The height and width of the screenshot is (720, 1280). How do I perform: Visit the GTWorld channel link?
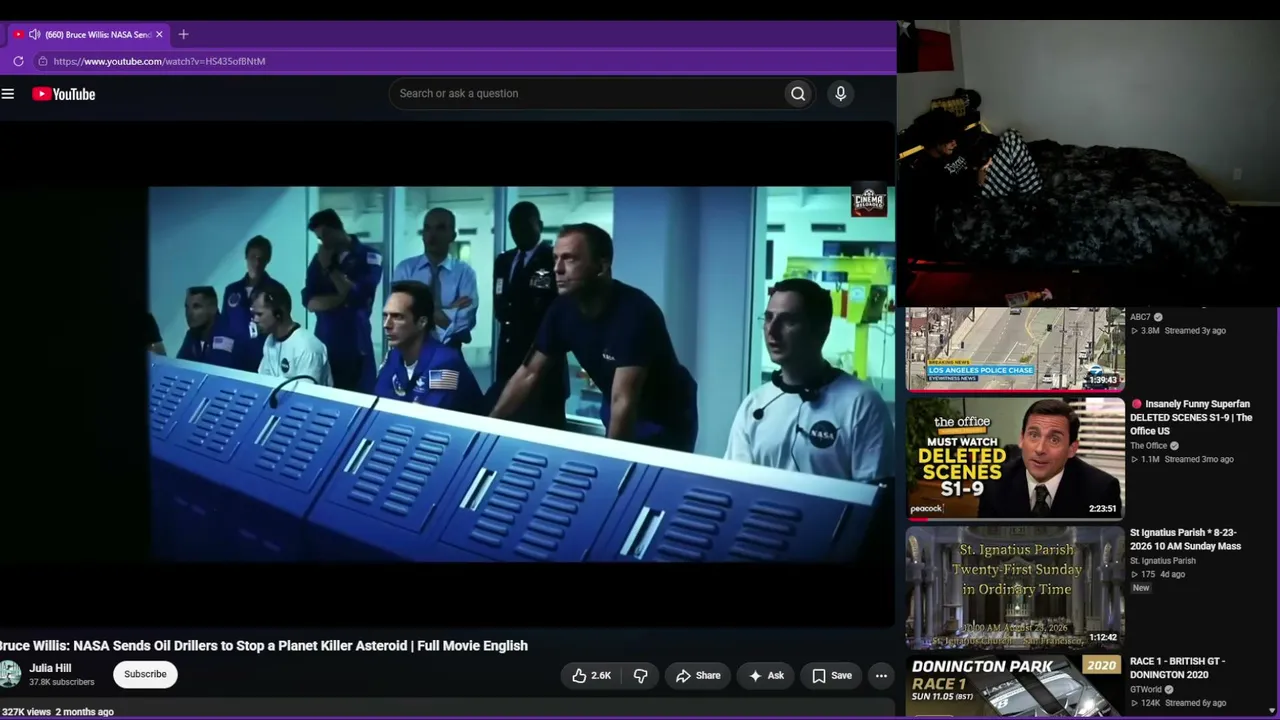coord(1146,689)
